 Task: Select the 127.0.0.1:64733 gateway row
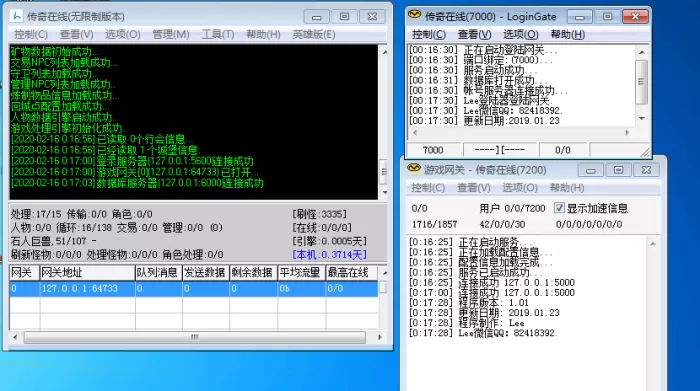pyautogui.click(x=194, y=289)
